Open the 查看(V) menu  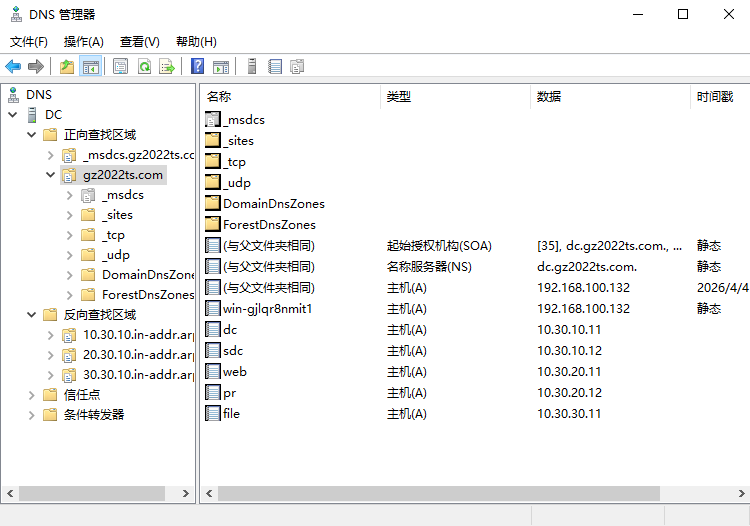139,42
